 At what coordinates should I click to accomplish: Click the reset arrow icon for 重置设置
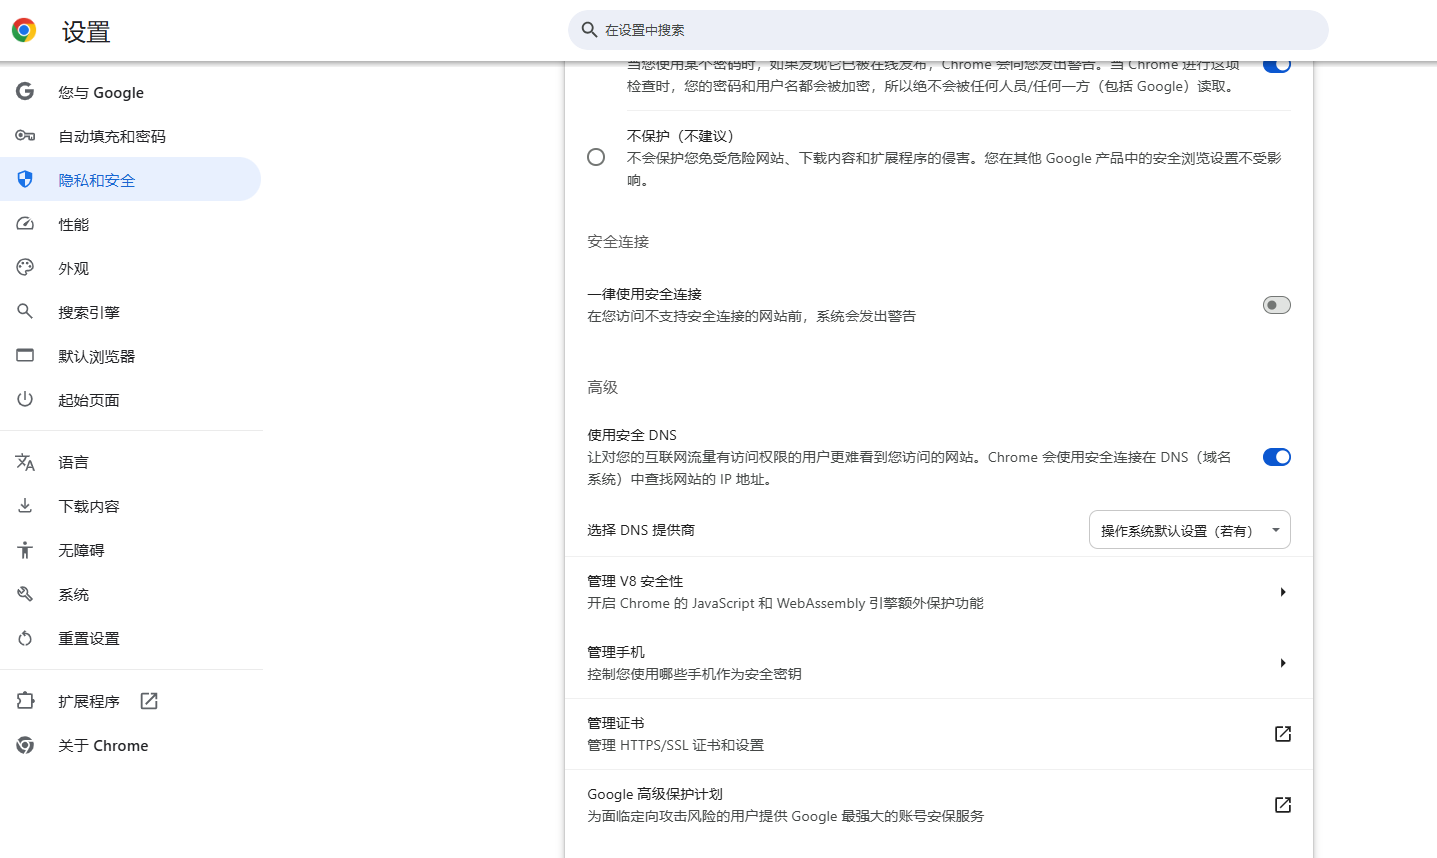25,638
